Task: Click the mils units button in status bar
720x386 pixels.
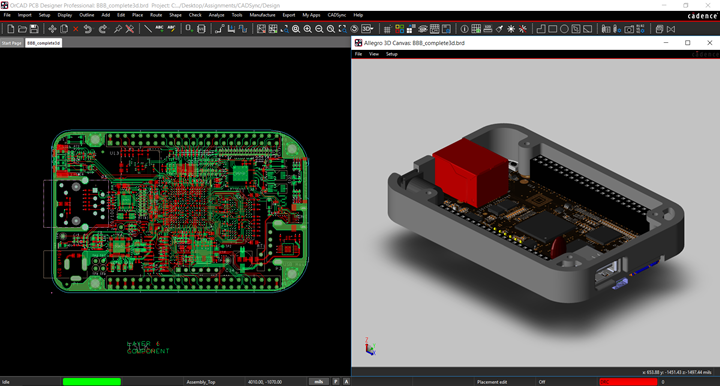Action: (x=319, y=381)
